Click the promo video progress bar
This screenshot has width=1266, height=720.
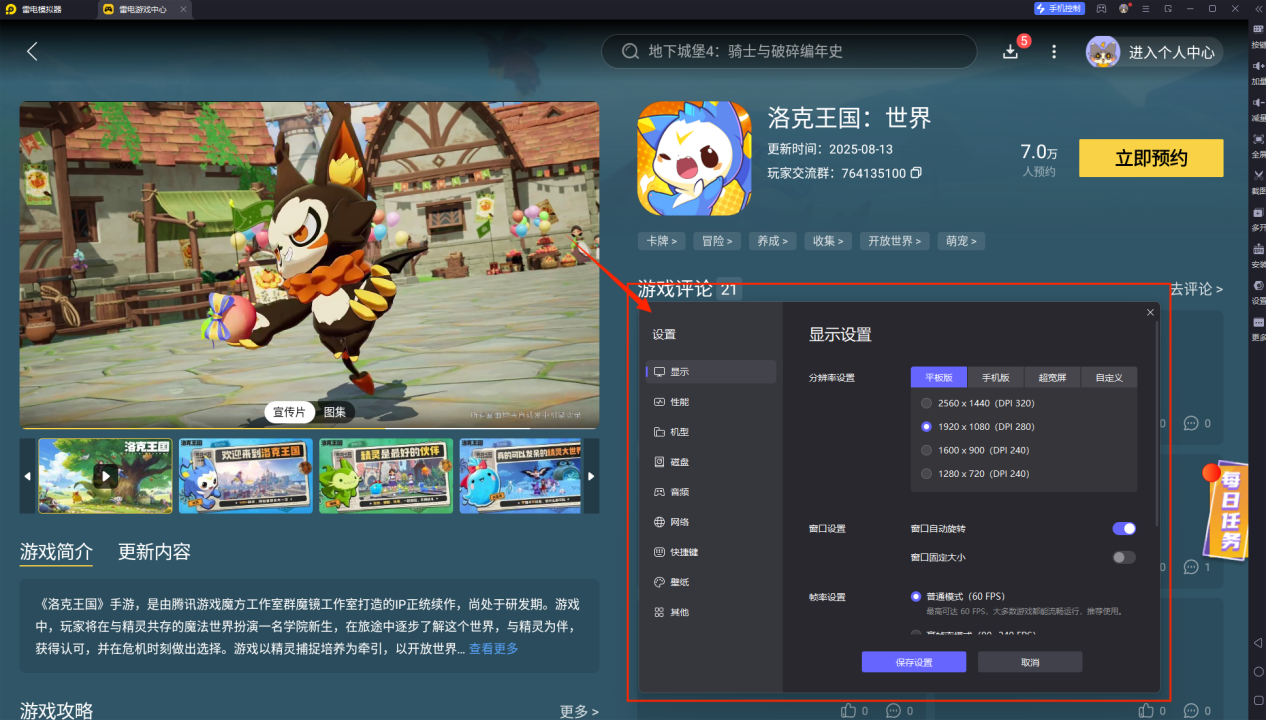[309, 428]
